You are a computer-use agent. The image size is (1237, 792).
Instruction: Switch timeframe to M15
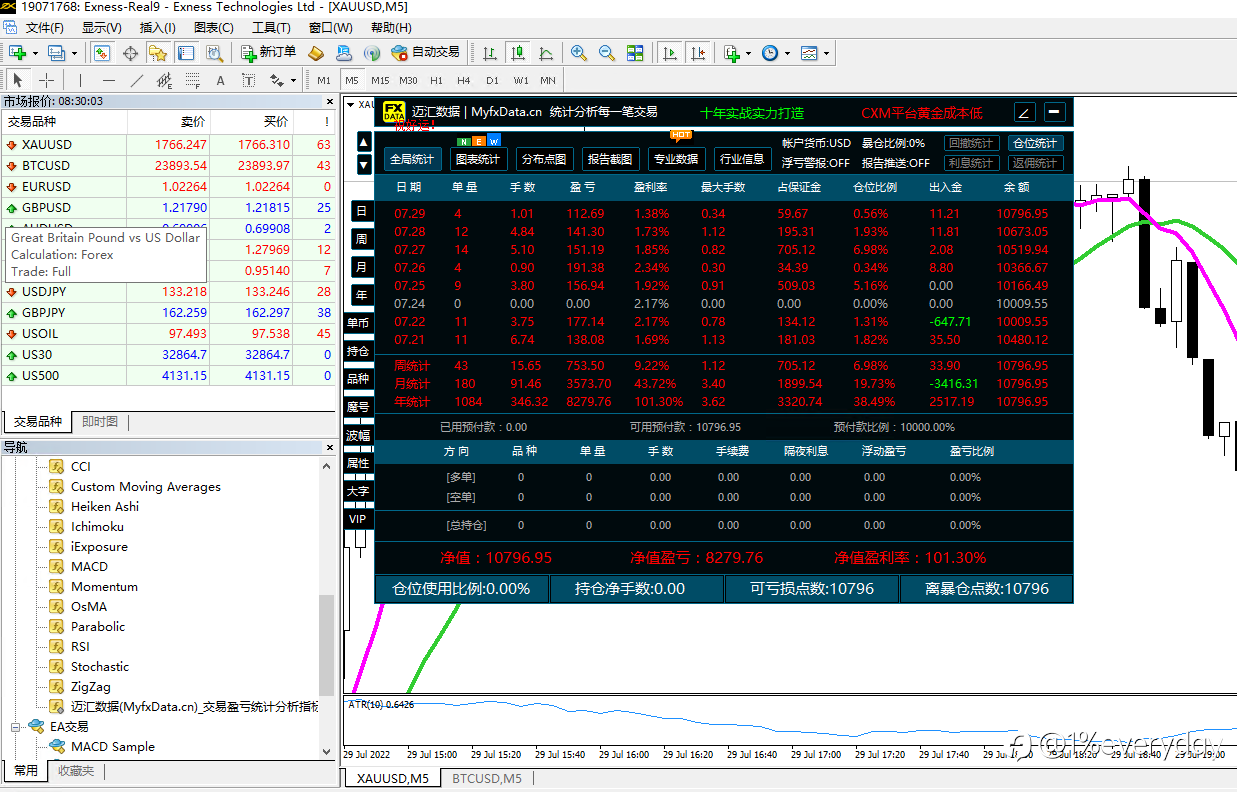380,80
